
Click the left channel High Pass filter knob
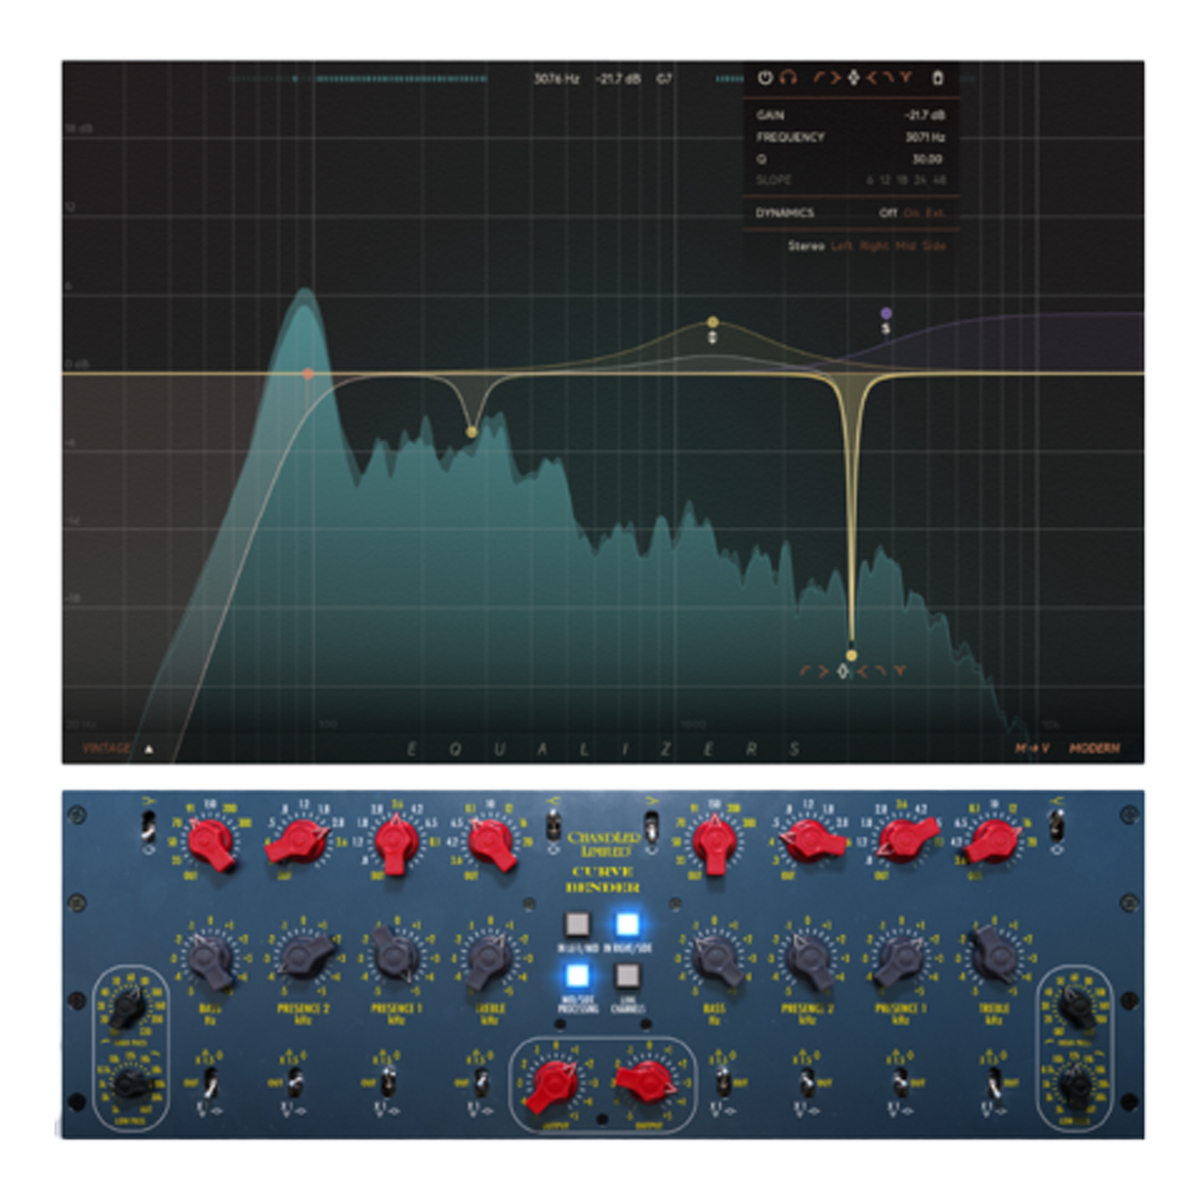(x=127, y=1008)
